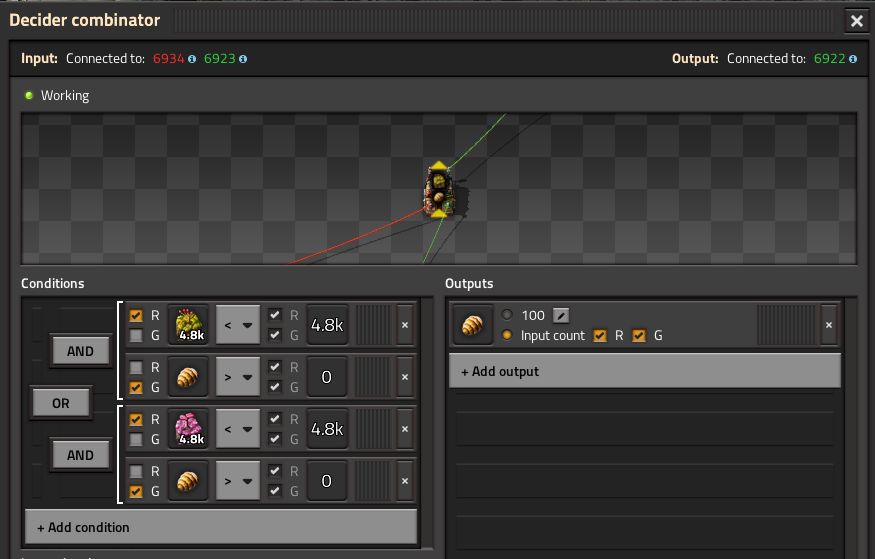
Task: Uncheck the left R checkbox of first condition
Action: tap(136, 315)
